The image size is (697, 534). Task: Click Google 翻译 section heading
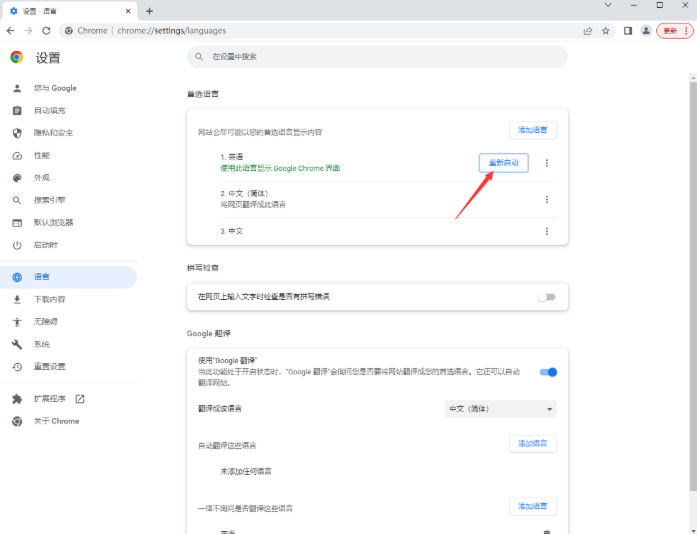[x=208, y=333]
